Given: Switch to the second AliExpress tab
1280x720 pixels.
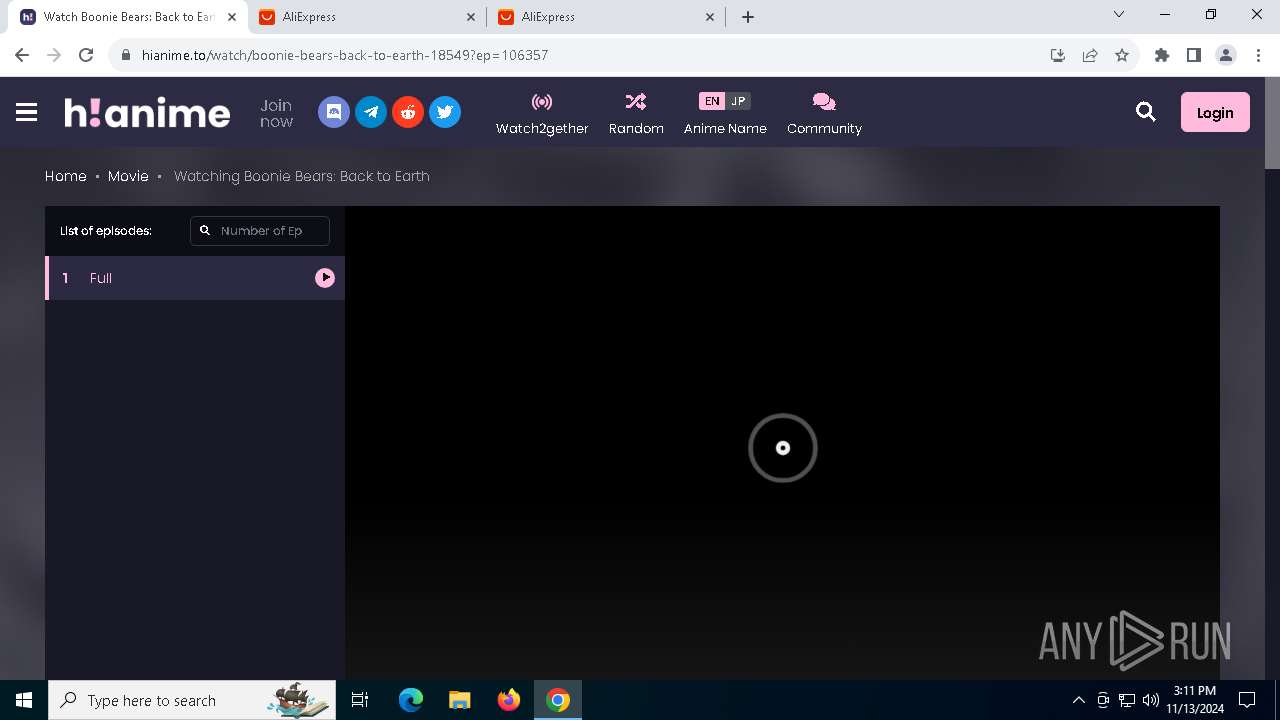Looking at the screenshot, I should [605, 17].
